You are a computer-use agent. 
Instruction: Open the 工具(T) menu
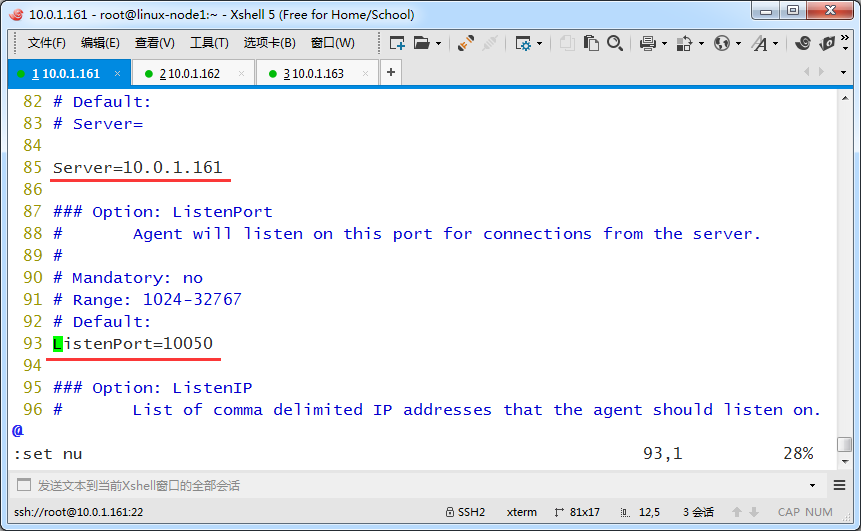[x=209, y=43]
